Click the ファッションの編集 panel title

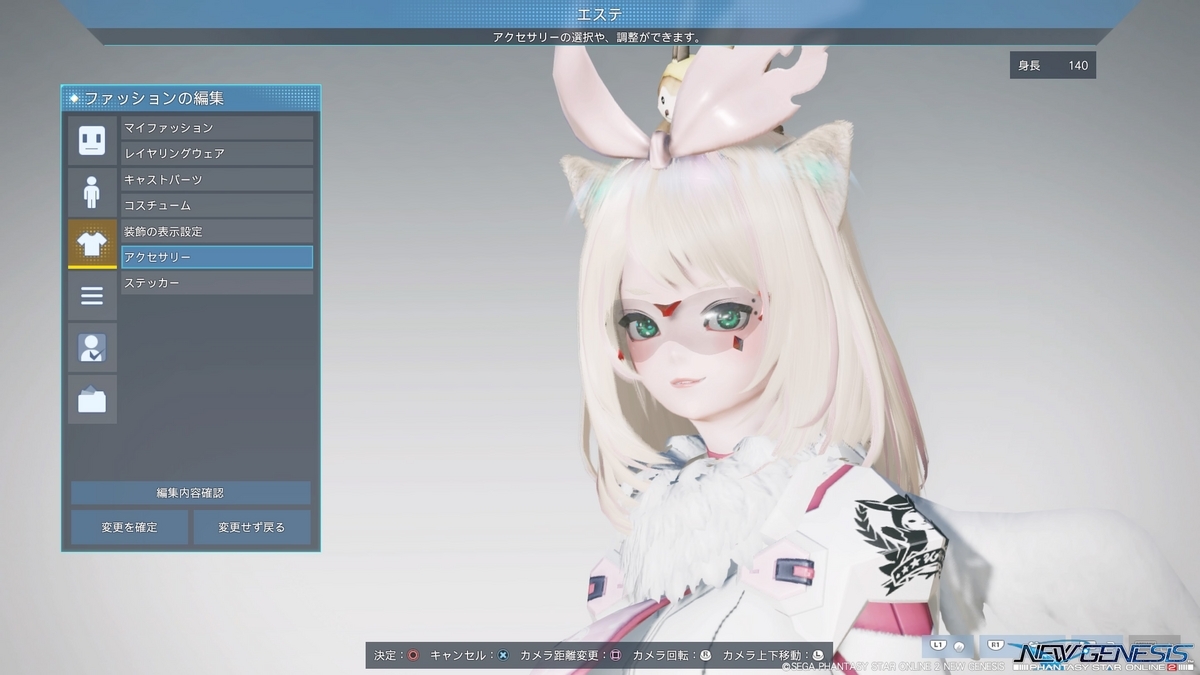(x=153, y=99)
